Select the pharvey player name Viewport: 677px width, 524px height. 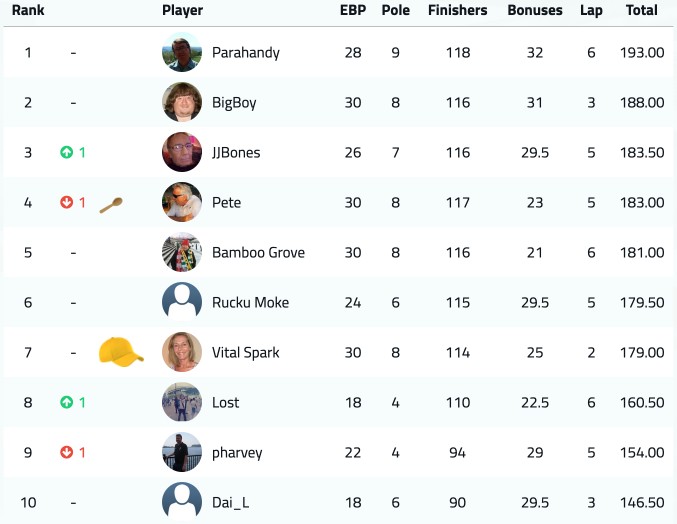coord(237,453)
